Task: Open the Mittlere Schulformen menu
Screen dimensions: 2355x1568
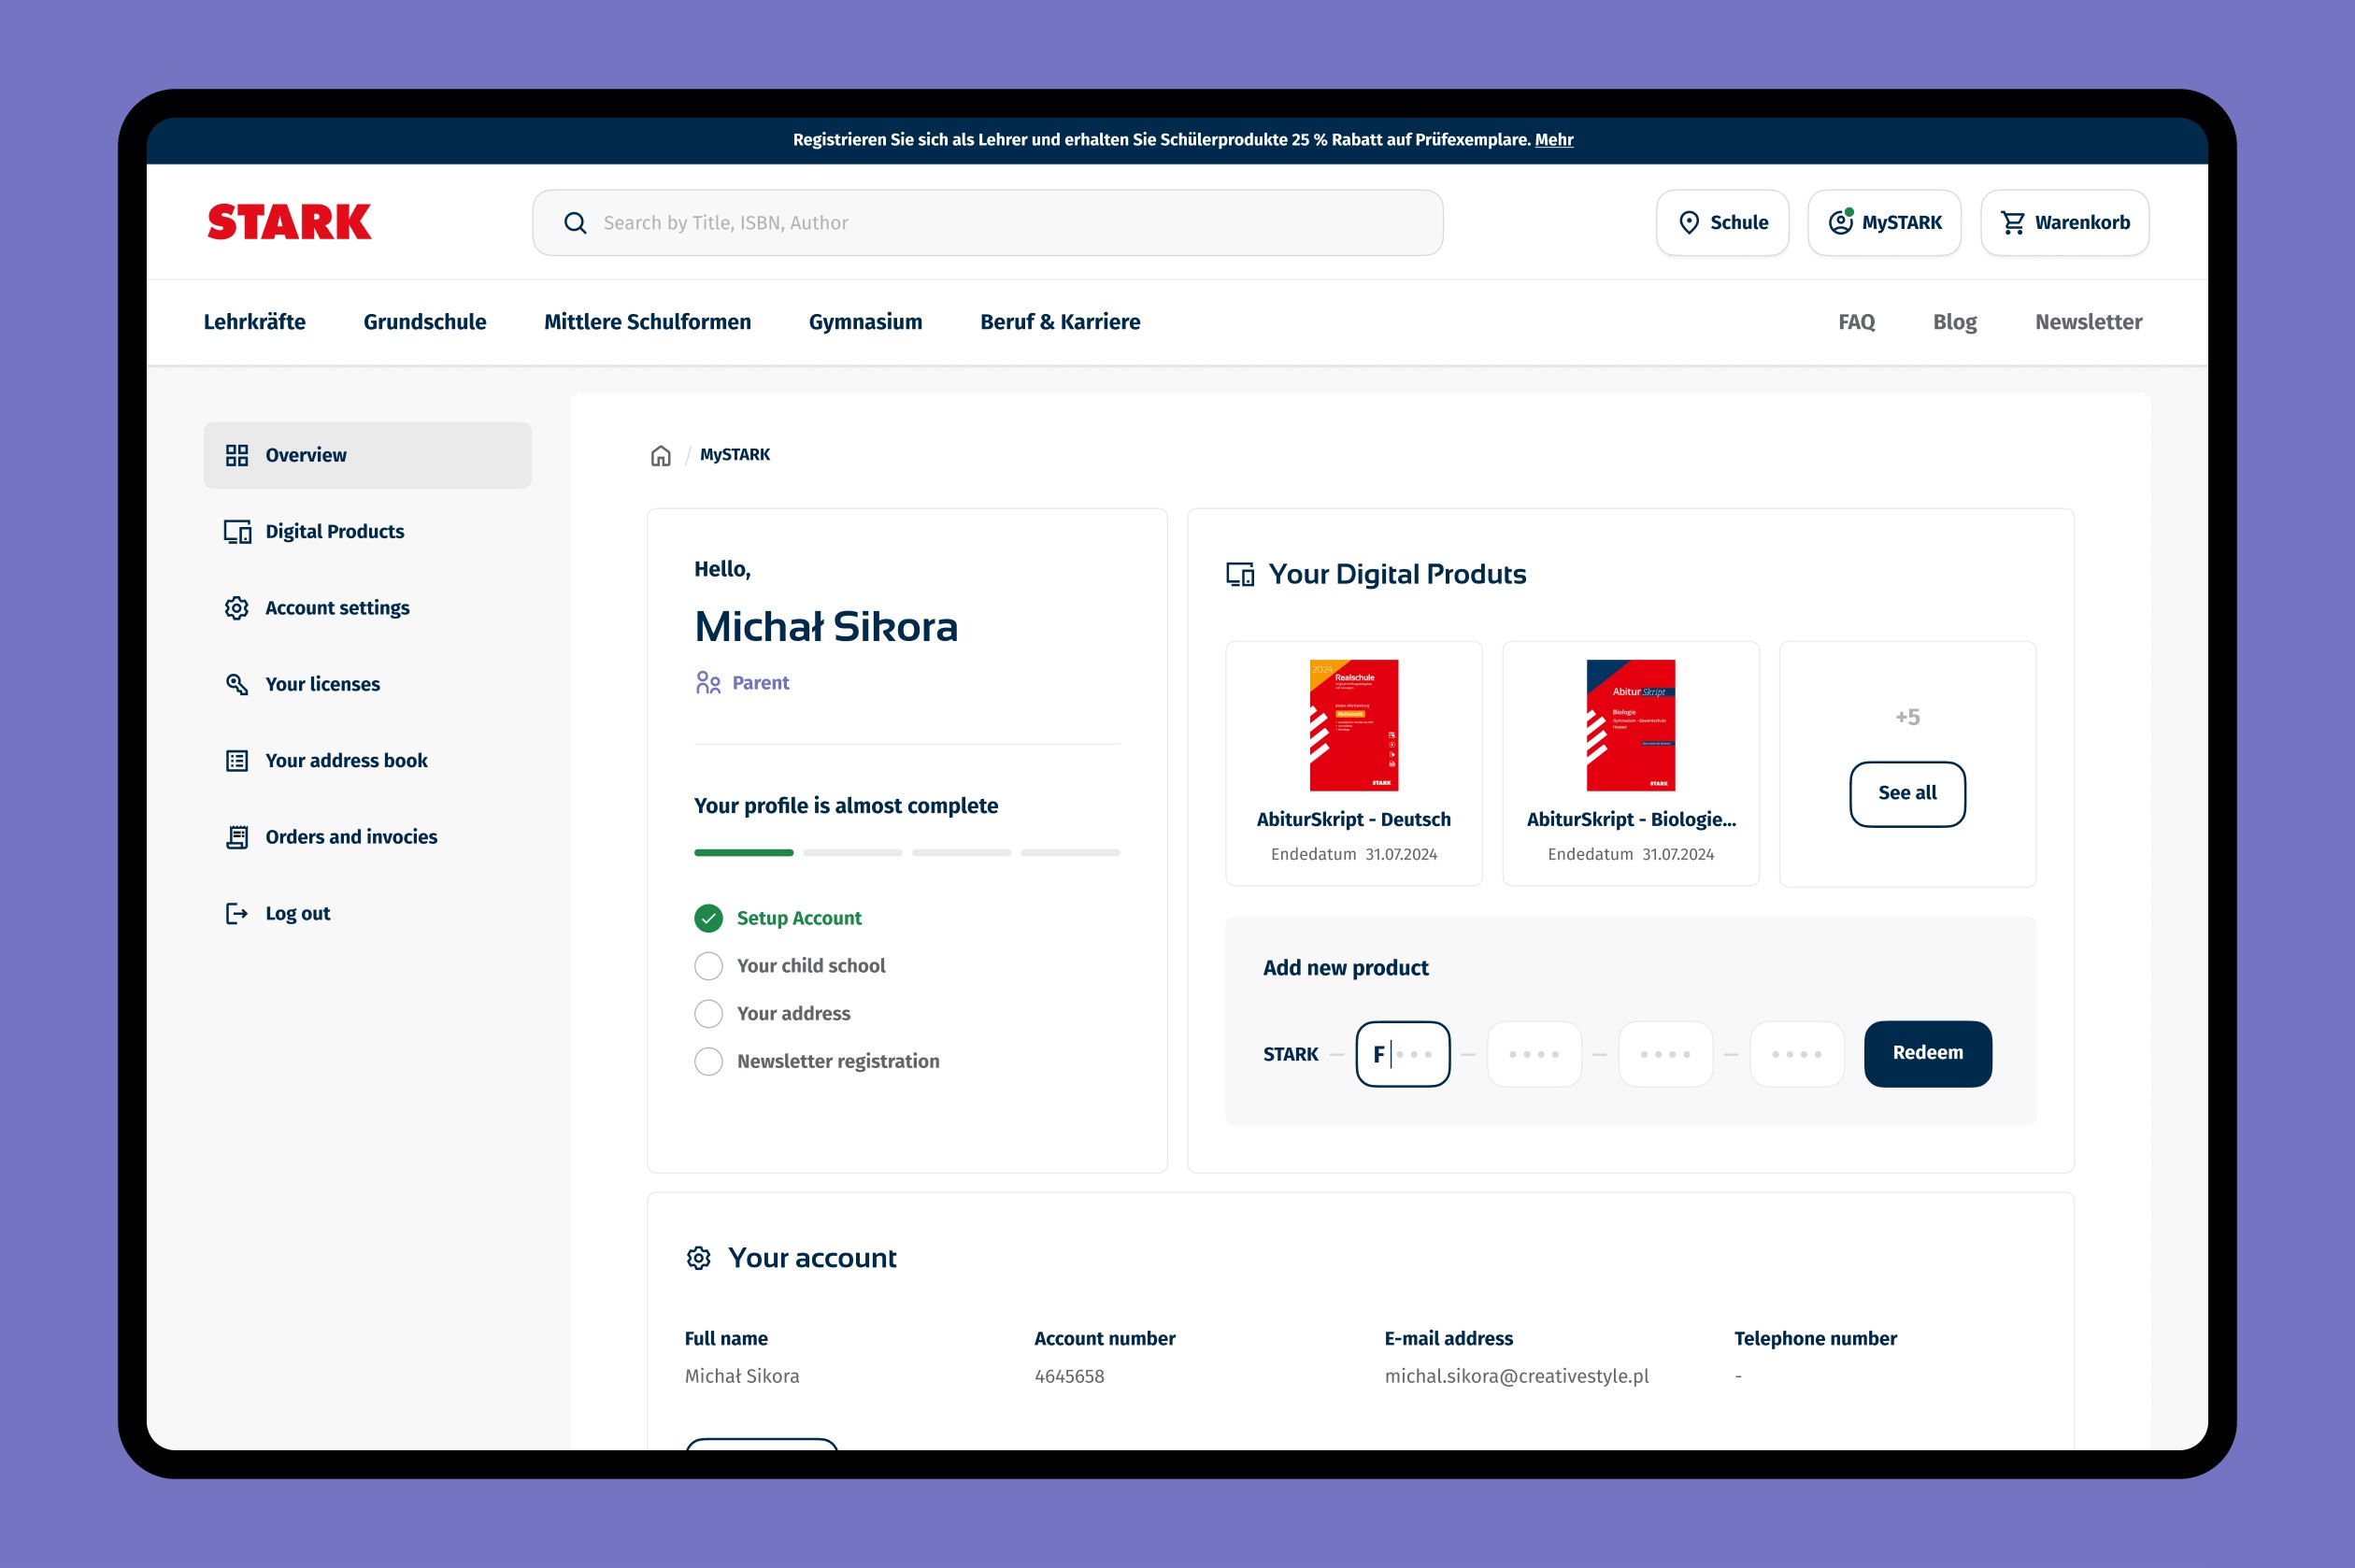Action: tap(647, 322)
